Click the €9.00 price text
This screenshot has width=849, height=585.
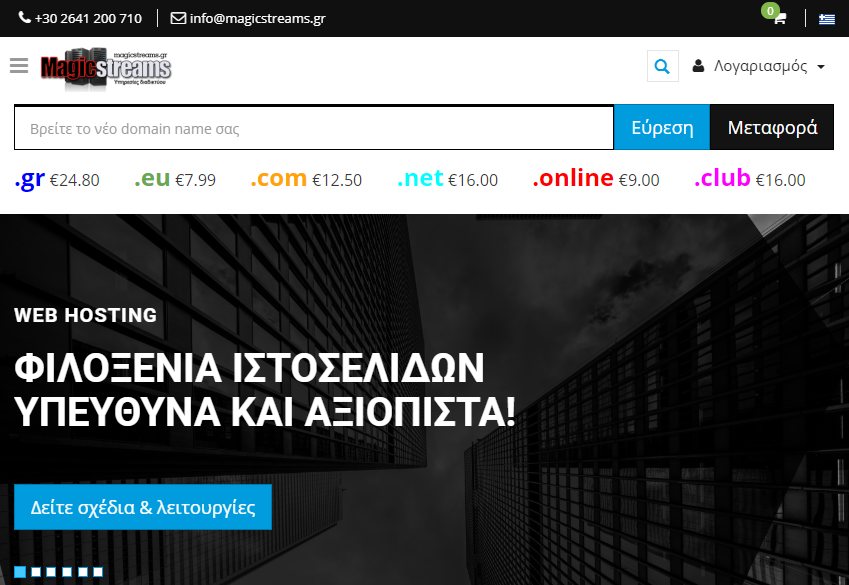coord(639,180)
